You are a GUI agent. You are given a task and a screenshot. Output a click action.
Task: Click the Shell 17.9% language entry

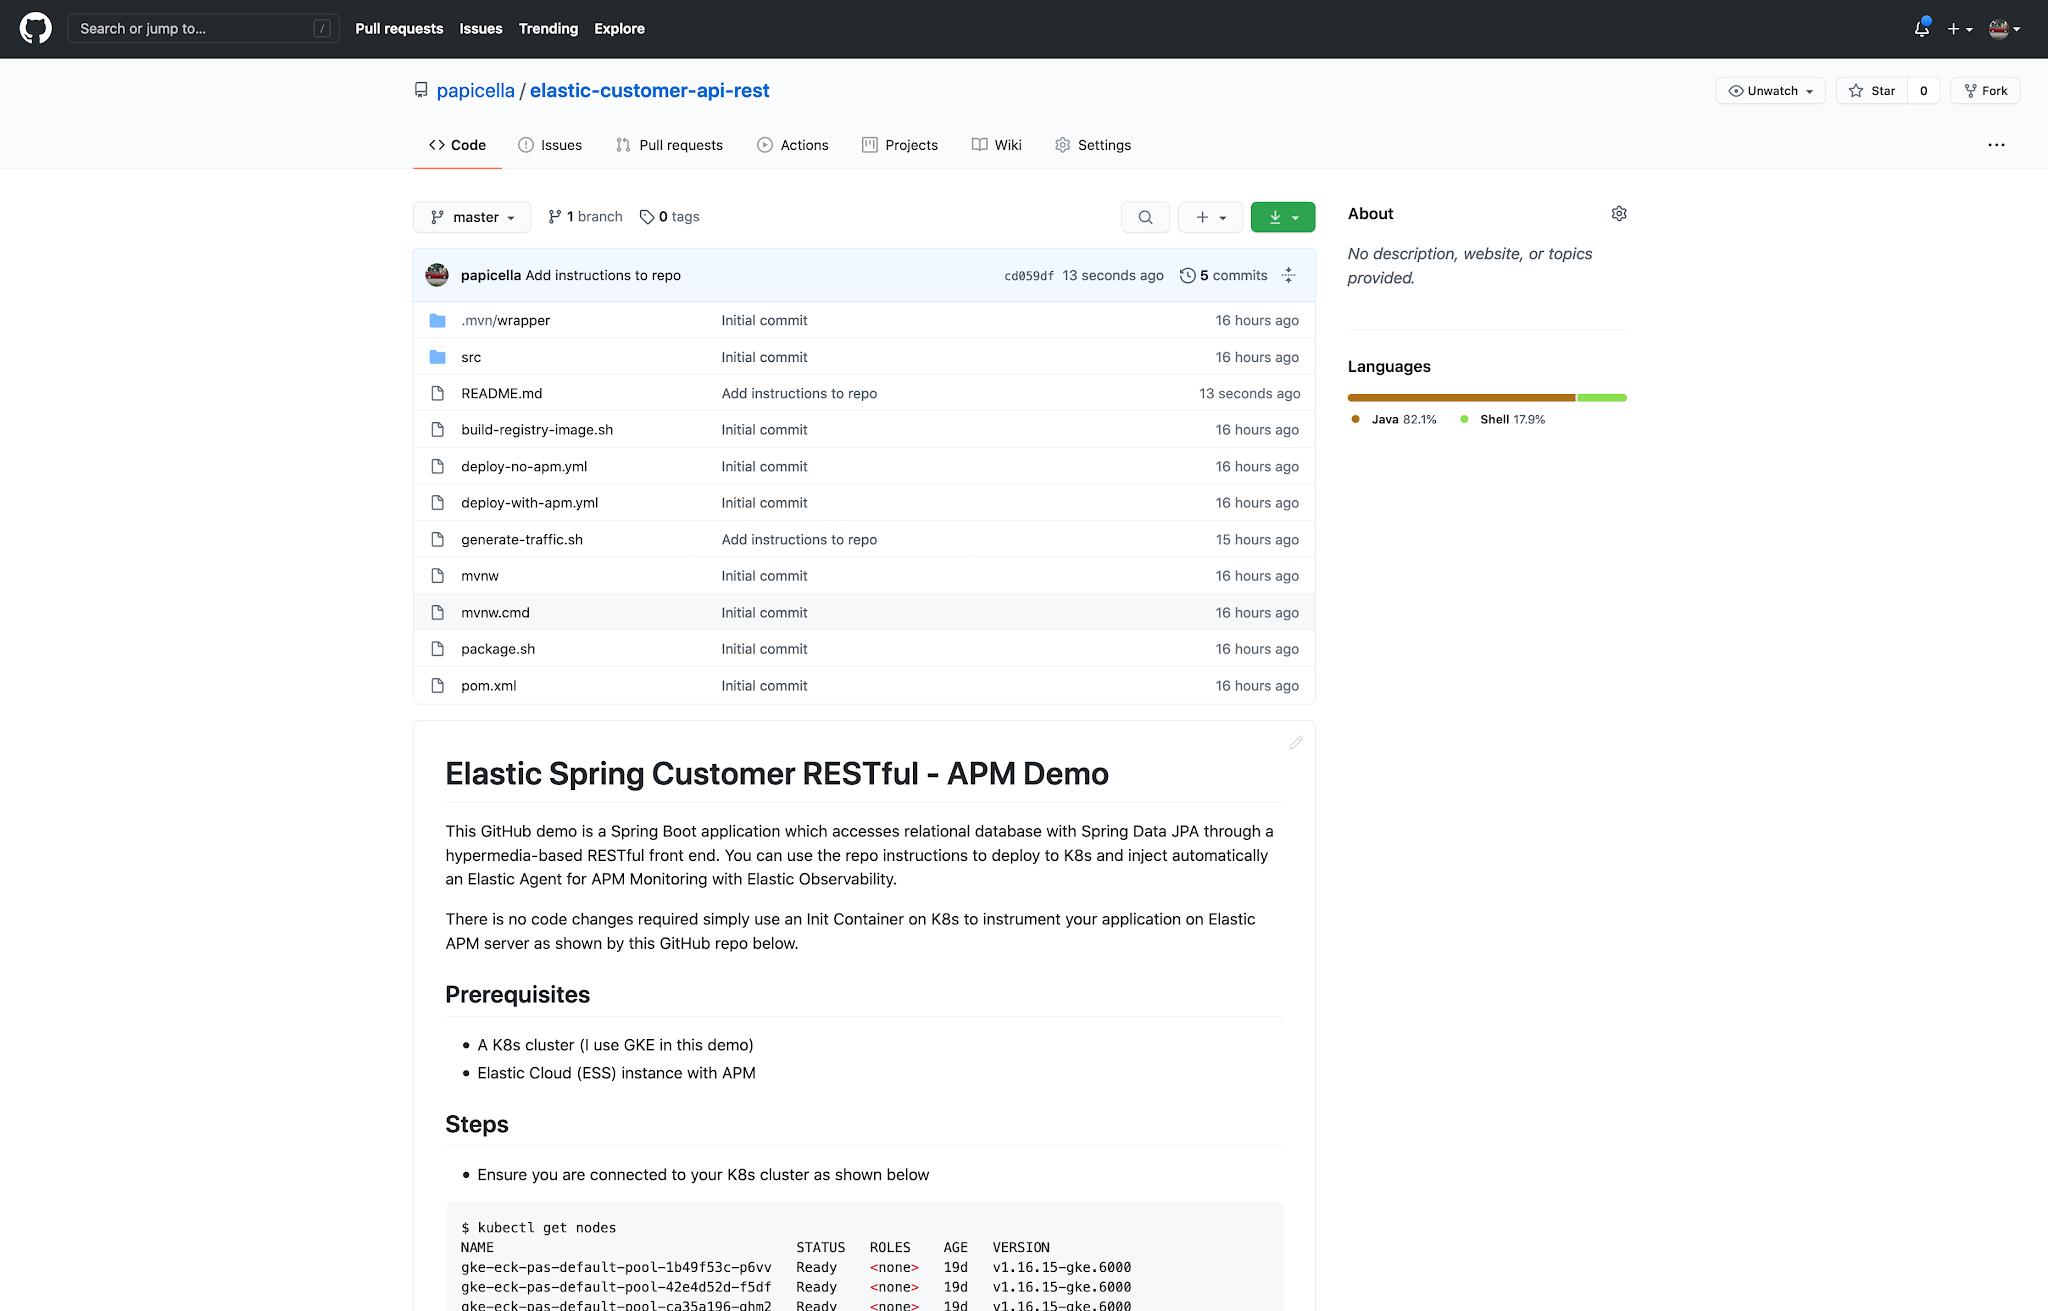point(1503,420)
